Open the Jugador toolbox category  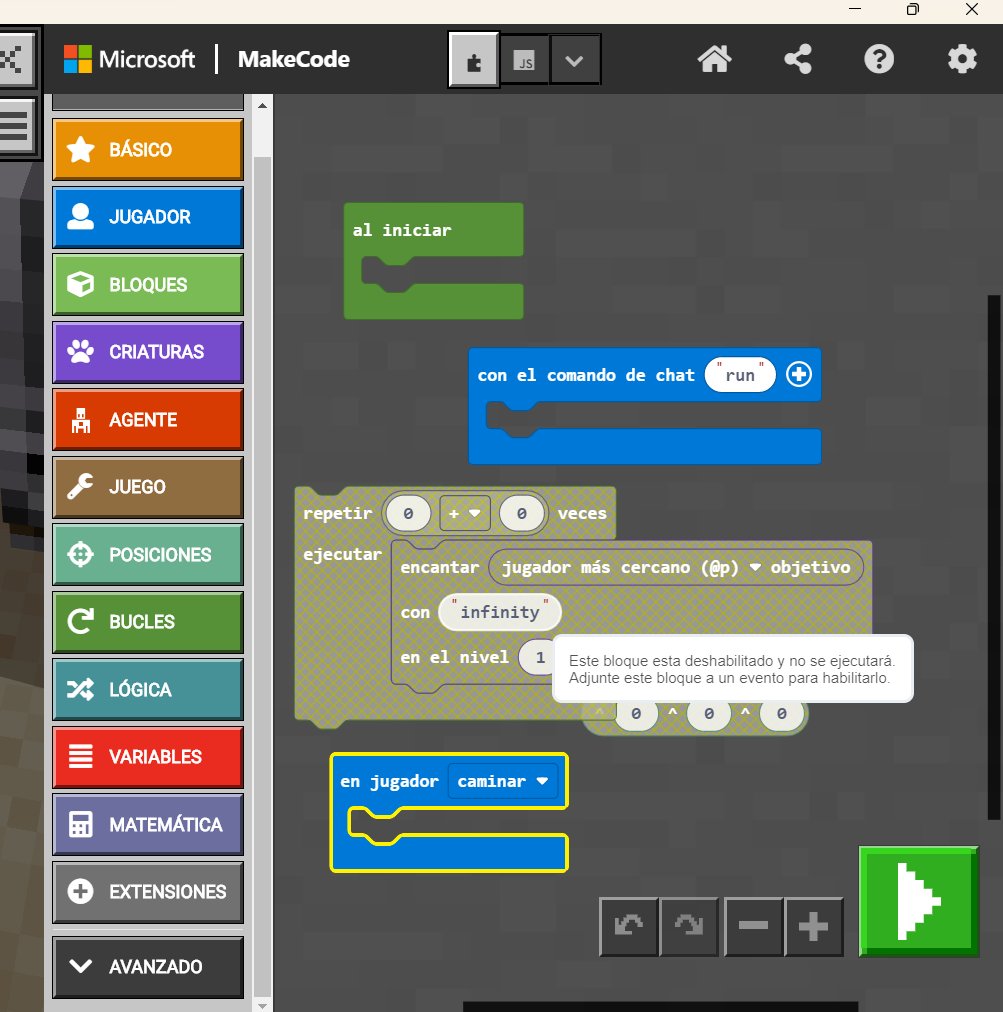tap(148, 217)
